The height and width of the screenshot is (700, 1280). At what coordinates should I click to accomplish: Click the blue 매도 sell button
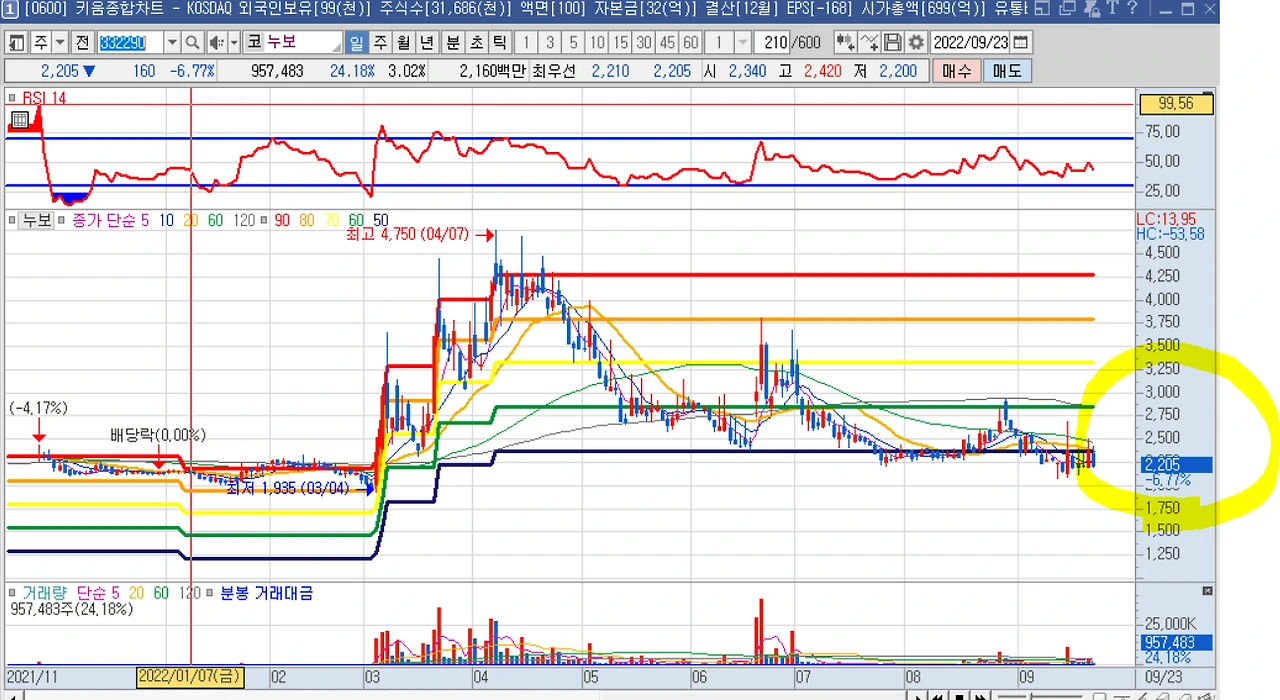[x=1007, y=72]
